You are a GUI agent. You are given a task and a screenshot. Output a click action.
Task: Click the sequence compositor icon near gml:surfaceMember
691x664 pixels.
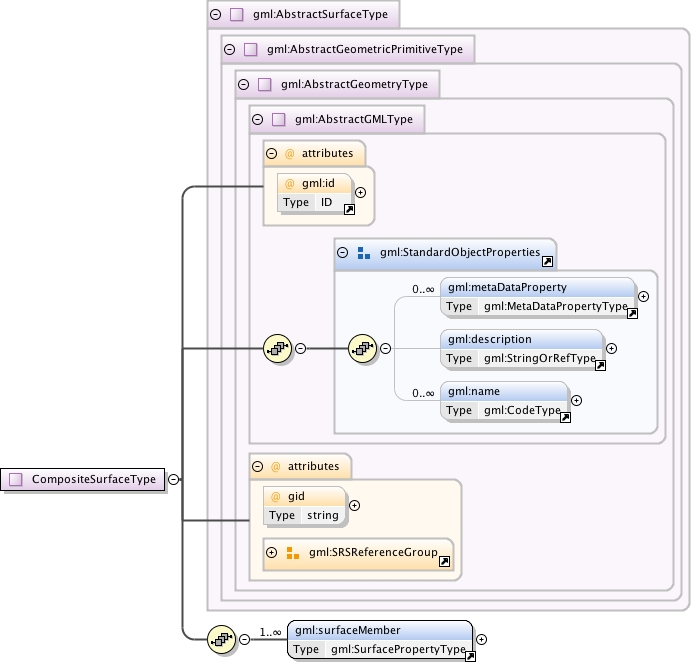222,639
